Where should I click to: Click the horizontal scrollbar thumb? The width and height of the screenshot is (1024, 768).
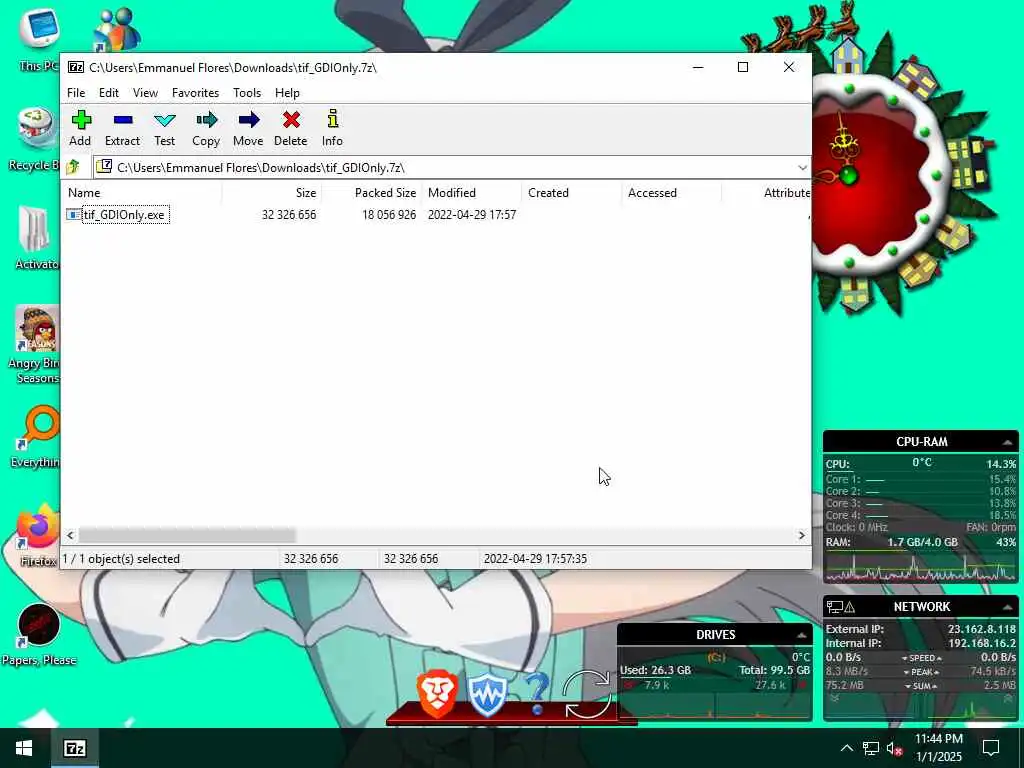pyautogui.click(x=187, y=536)
